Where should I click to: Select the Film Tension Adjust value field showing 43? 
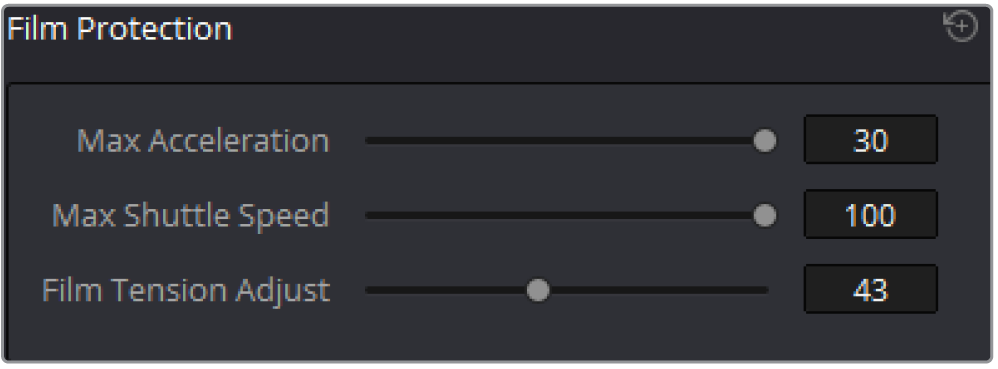871,289
